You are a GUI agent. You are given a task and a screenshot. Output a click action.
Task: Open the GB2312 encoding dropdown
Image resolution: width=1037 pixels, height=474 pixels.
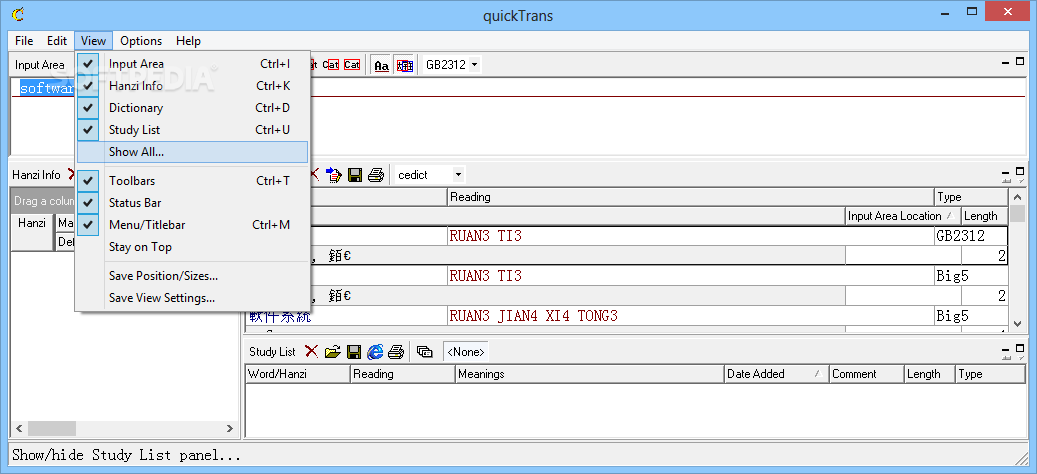(474, 65)
